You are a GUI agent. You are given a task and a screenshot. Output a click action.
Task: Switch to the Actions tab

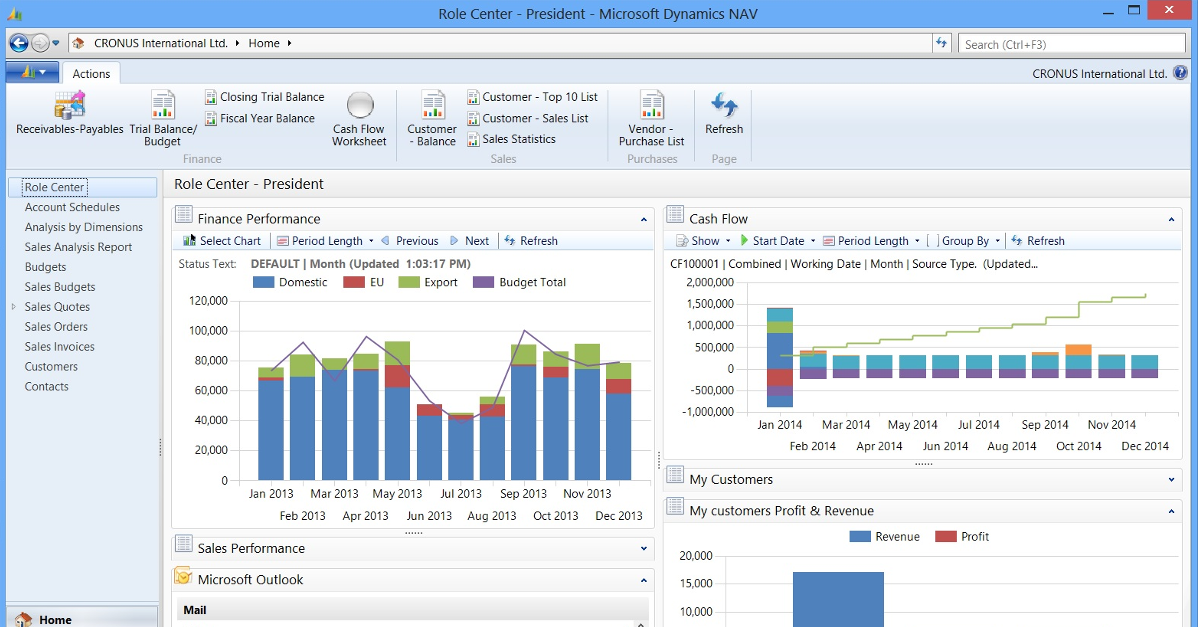[91, 72]
